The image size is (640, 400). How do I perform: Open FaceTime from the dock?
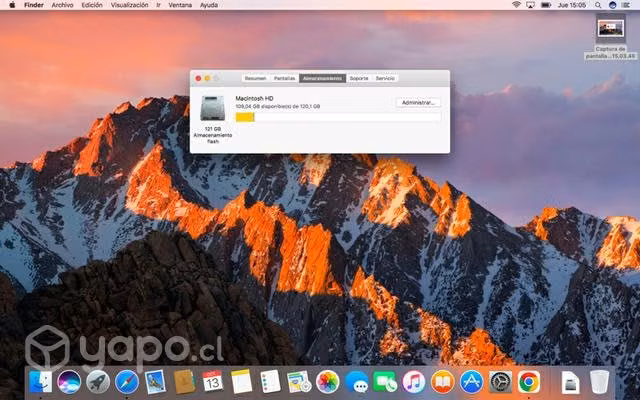click(x=385, y=382)
